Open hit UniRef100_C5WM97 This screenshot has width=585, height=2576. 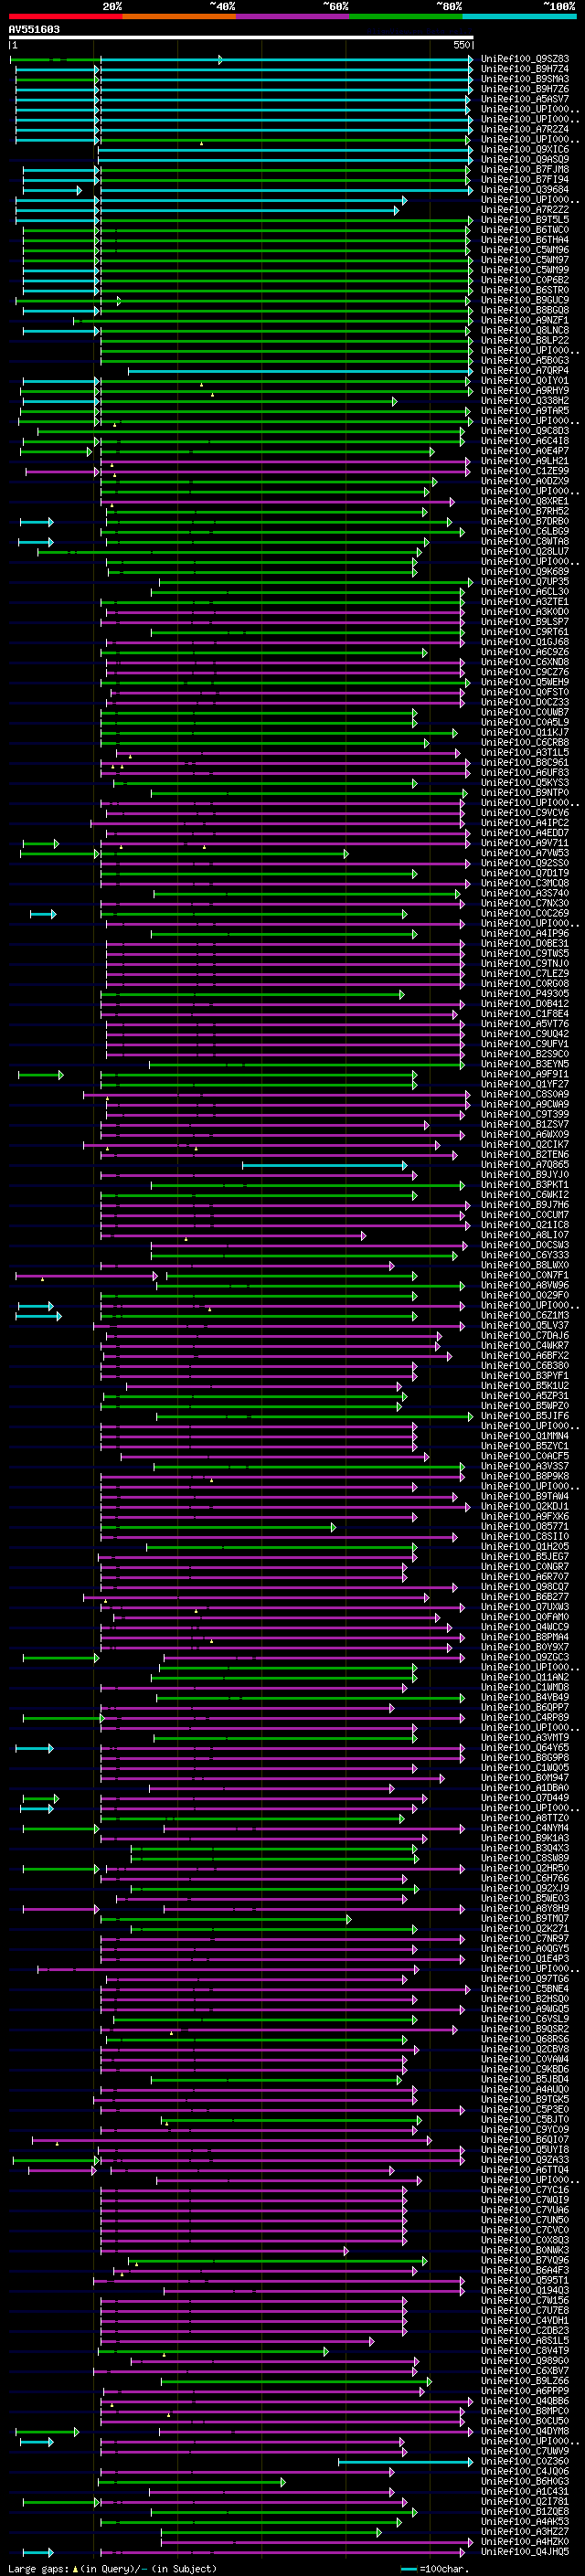(x=525, y=260)
